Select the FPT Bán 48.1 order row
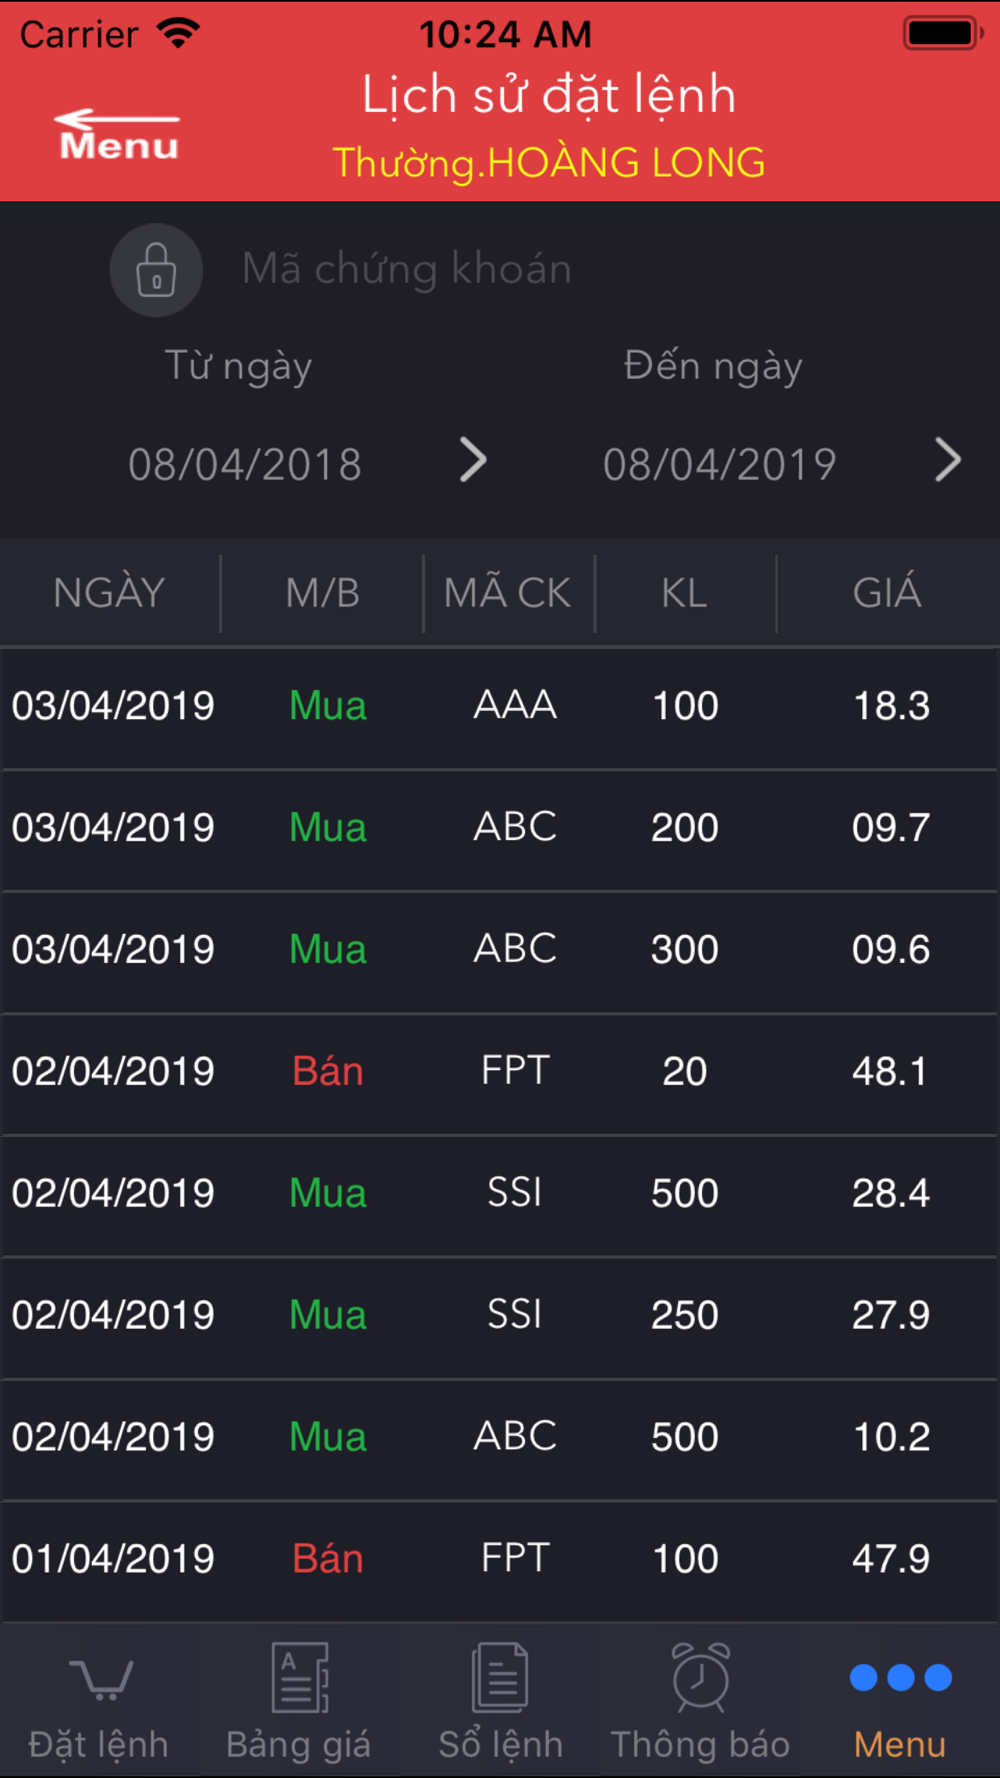1000x1778 pixels. tap(500, 1073)
